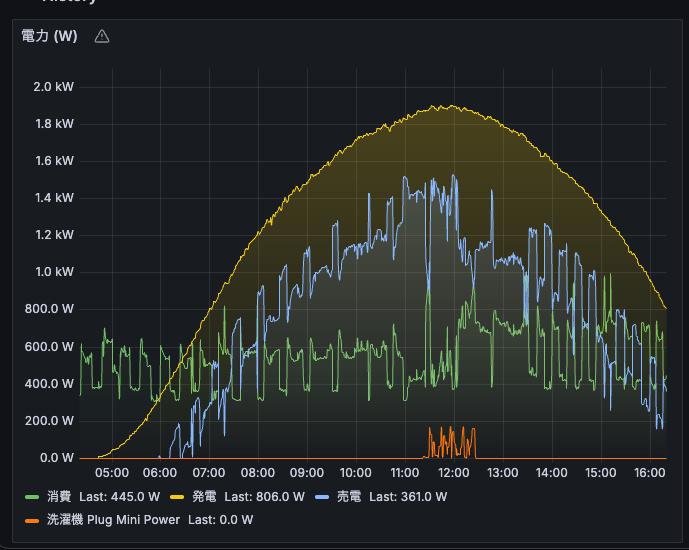The image size is (689, 550).
Task: Click the 05:00 label on the time axis
Action: click(x=111, y=473)
